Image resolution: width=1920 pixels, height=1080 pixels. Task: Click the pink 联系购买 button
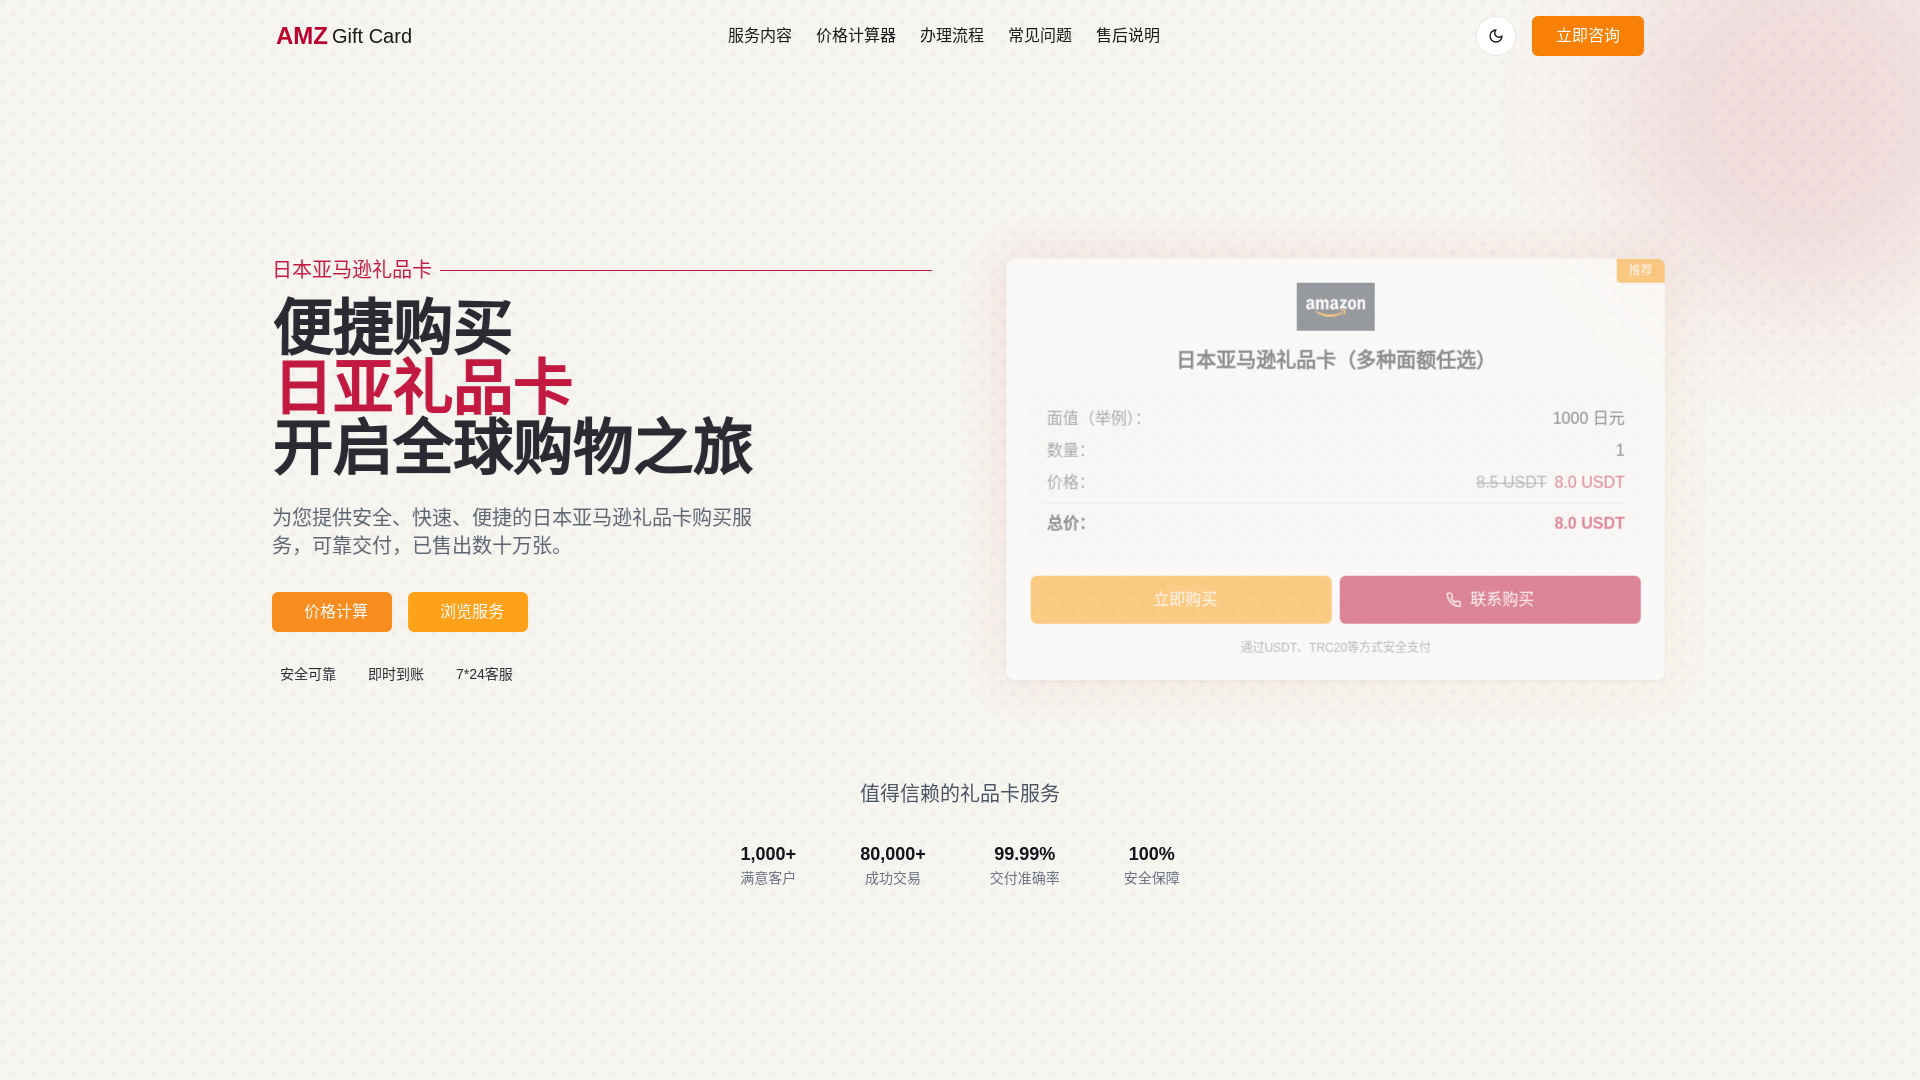1489,599
